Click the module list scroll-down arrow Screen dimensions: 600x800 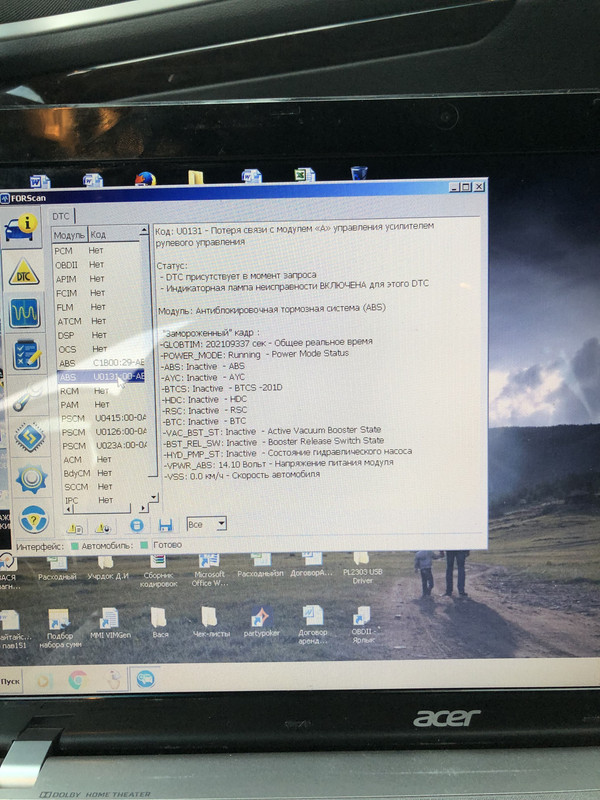(154, 497)
